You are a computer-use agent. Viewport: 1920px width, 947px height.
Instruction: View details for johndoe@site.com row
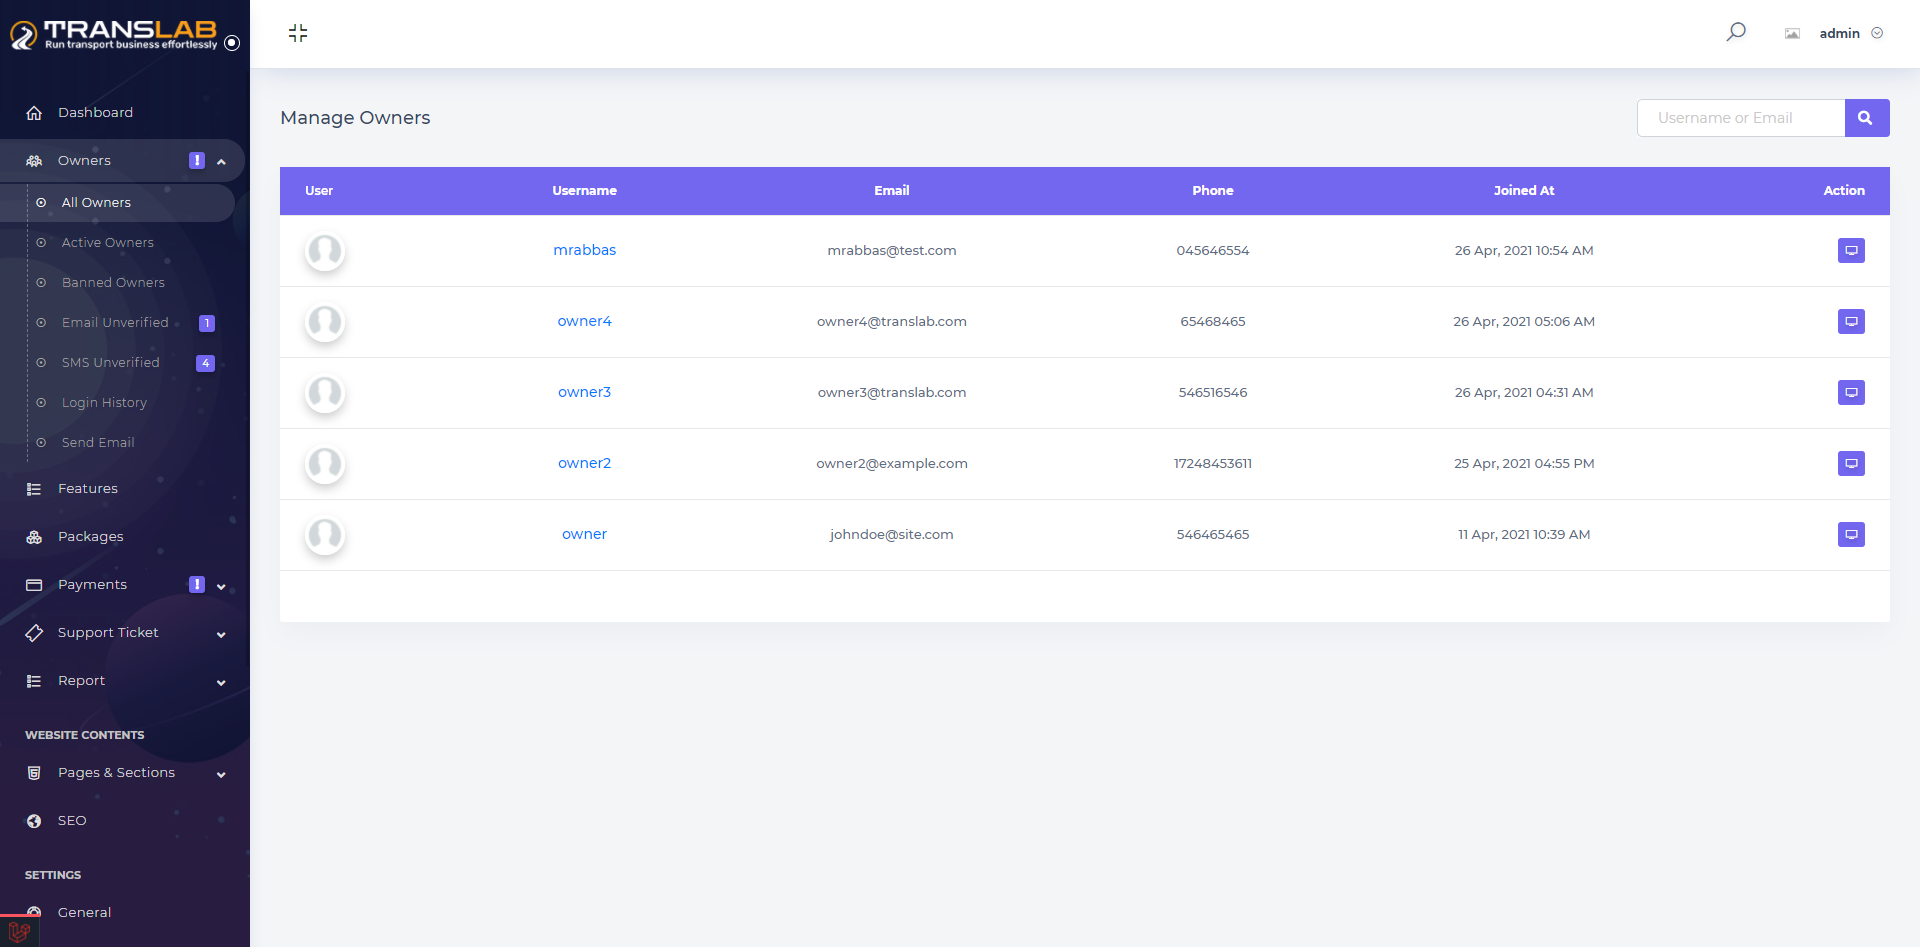(1851, 534)
